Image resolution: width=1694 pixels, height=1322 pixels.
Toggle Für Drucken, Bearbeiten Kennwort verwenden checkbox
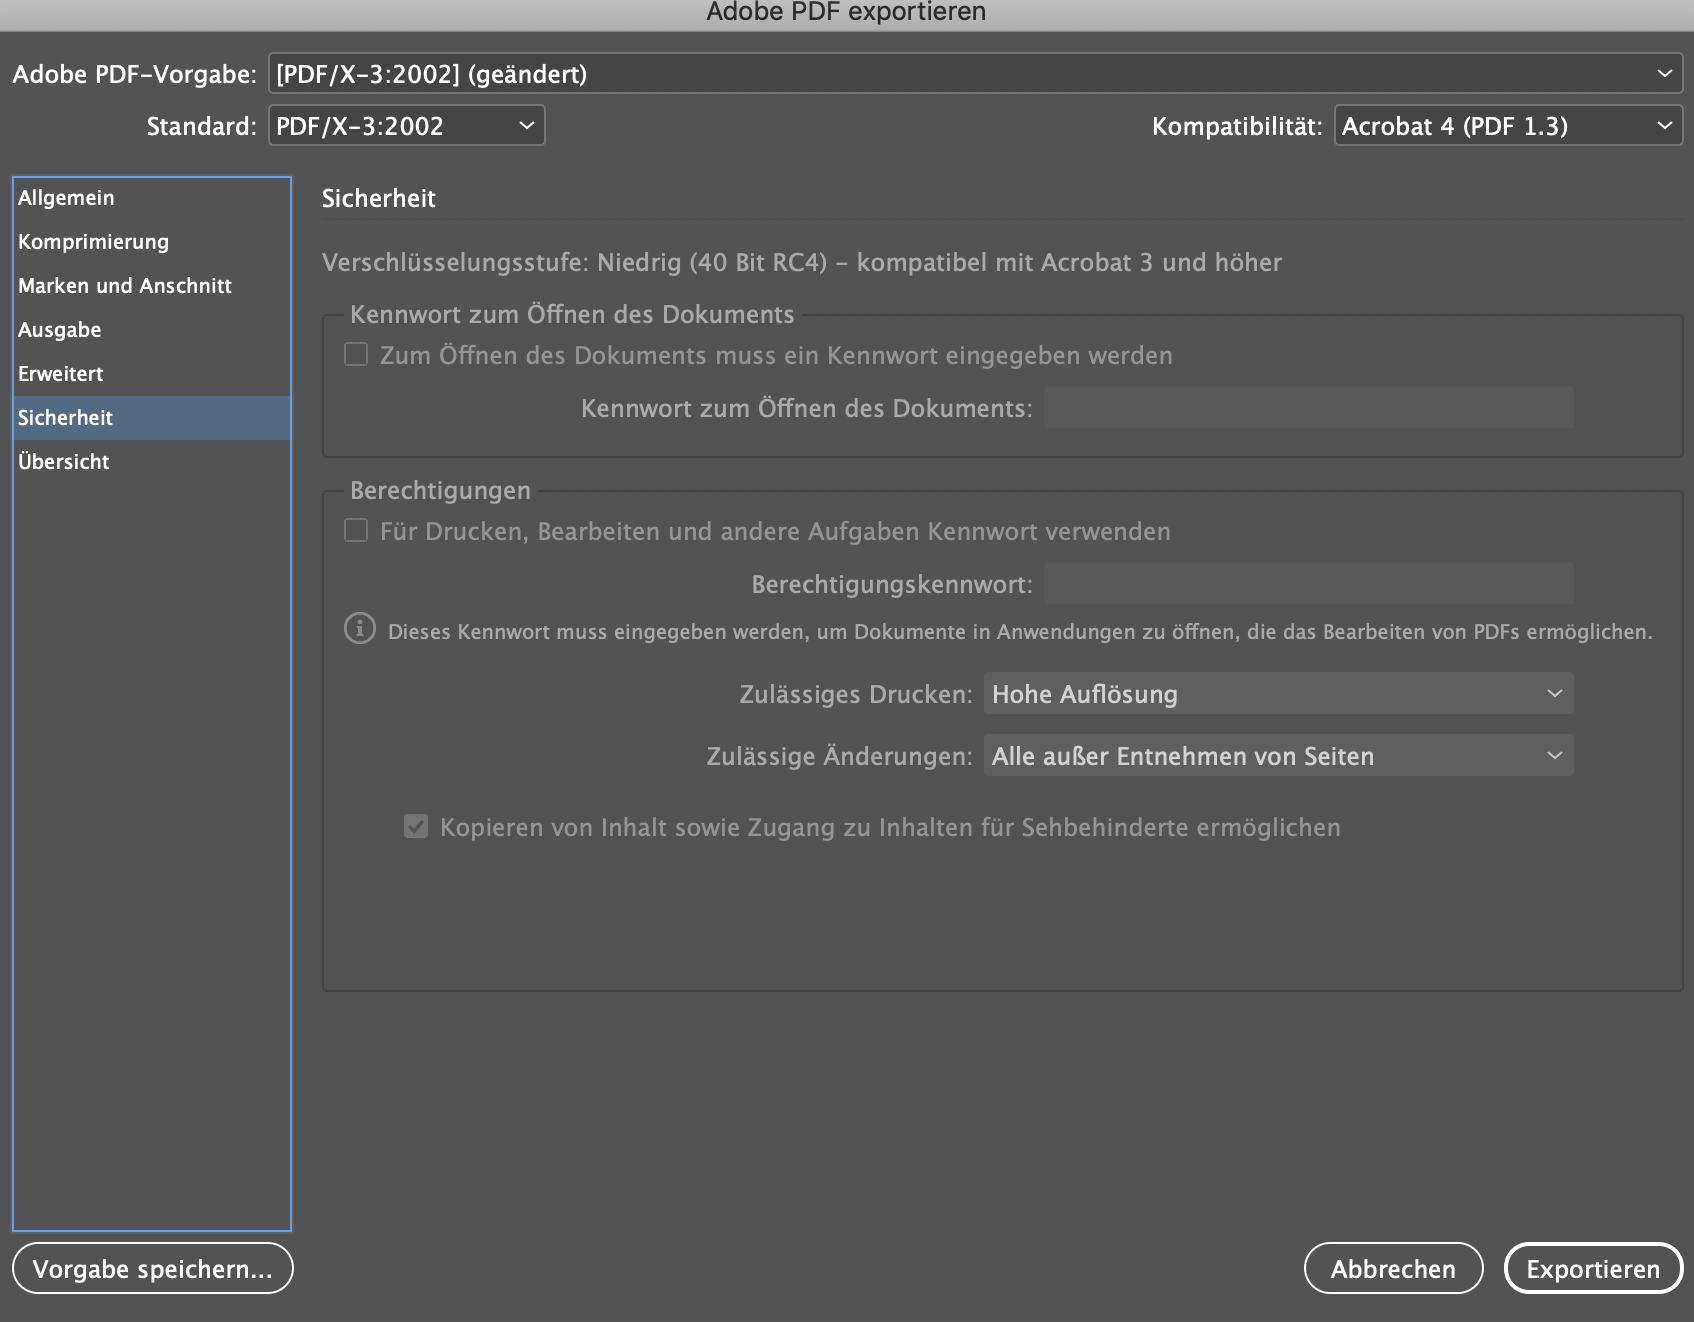(356, 531)
